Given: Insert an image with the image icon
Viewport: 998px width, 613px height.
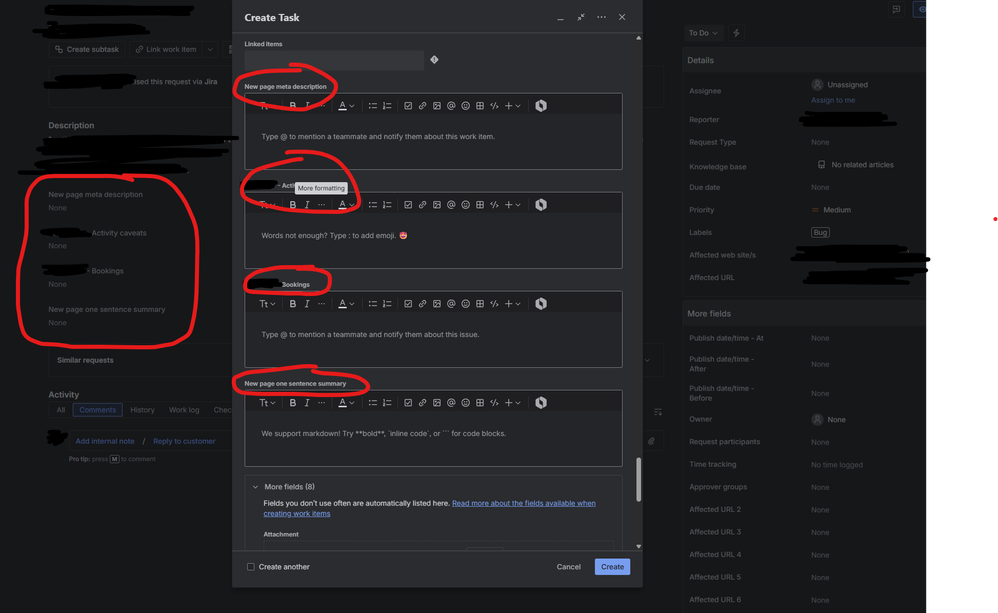Looking at the screenshot, I should [437, 105].
